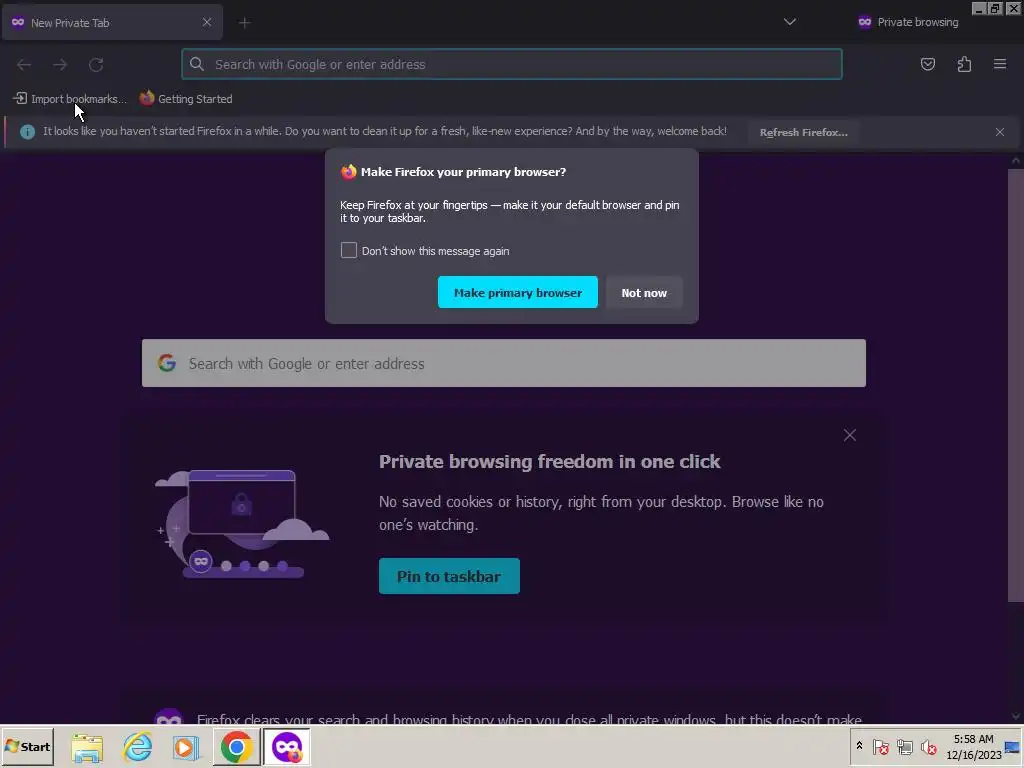Go forward with the forward arrow
This screenshot has width=1024, height=768.
(x=60, y=65)
